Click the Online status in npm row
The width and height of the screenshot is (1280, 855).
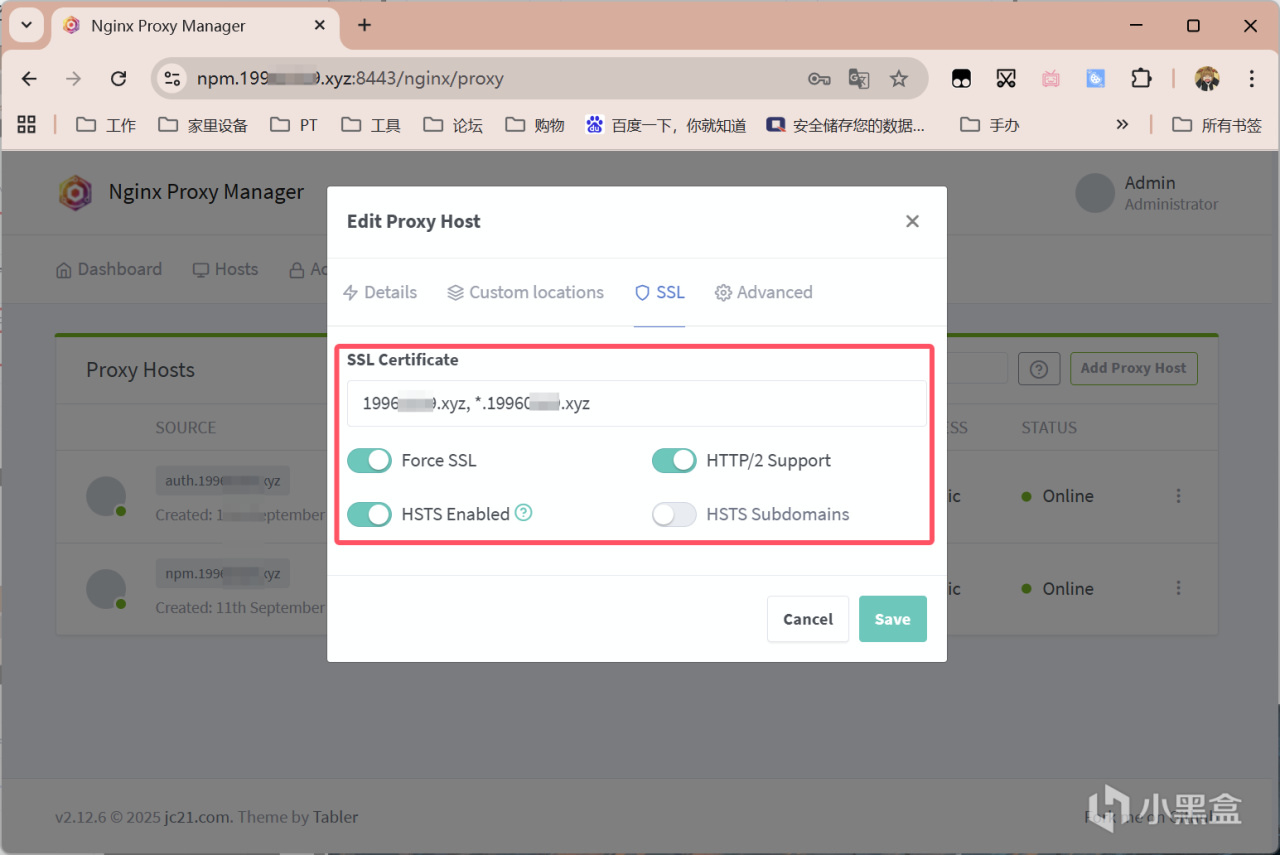1058,589
